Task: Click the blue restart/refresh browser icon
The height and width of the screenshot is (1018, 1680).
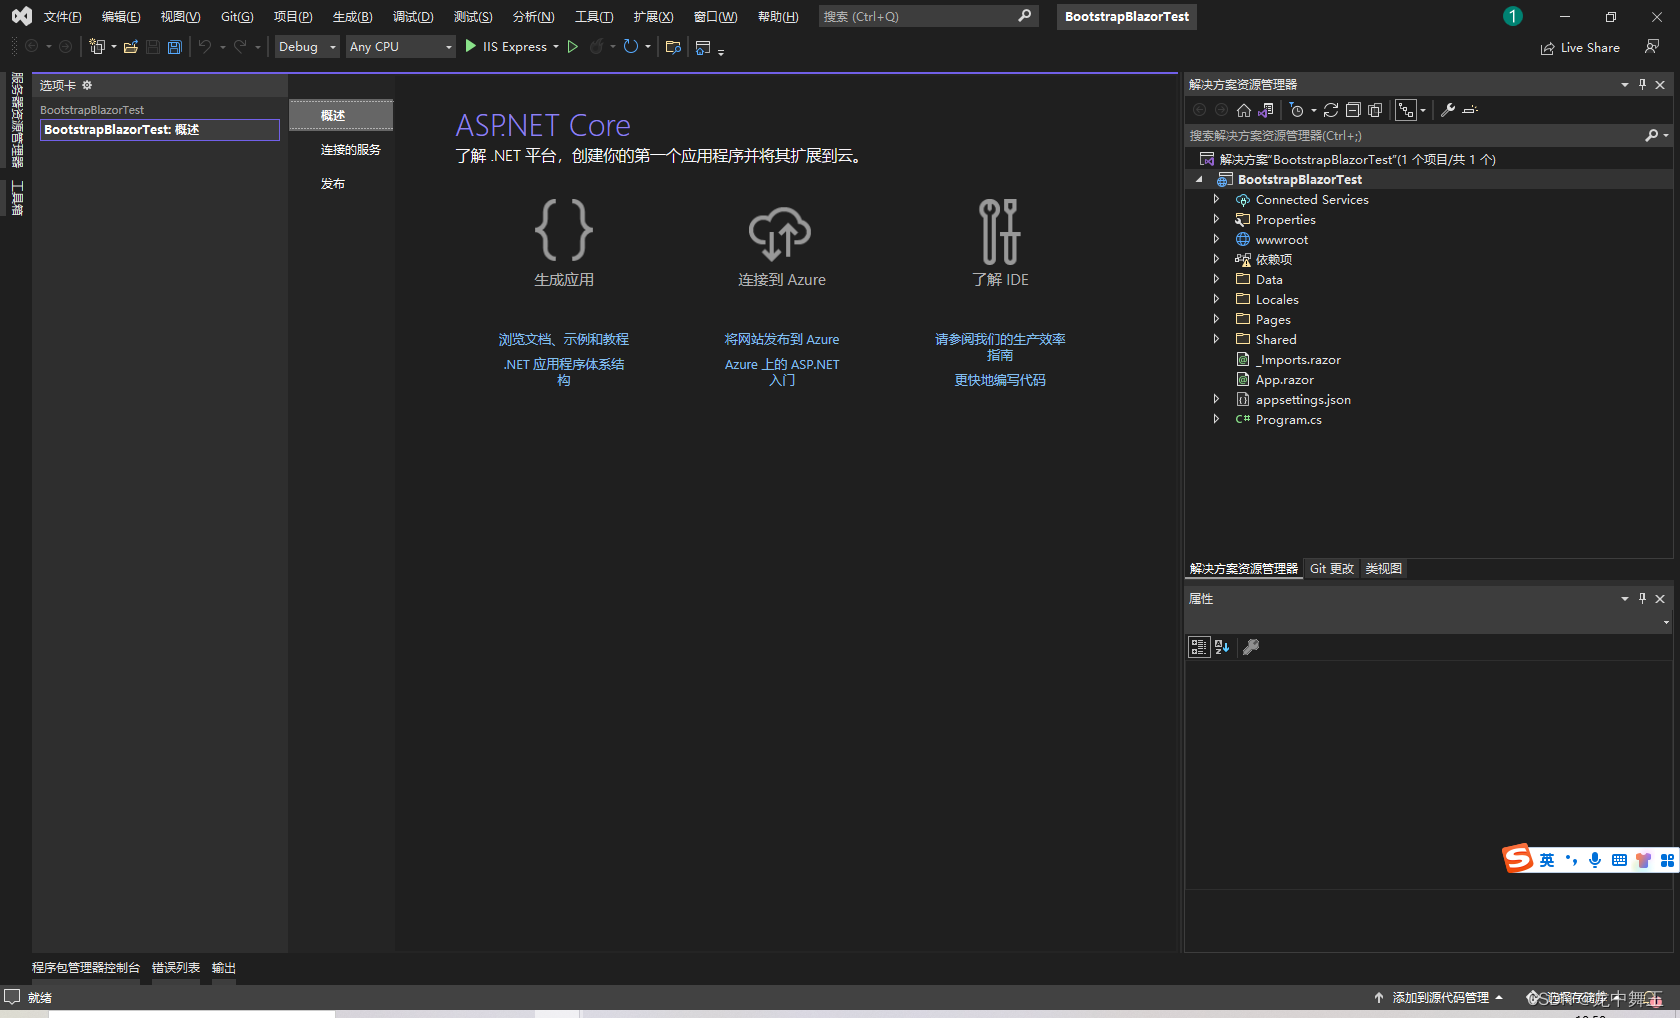Action: click(x=631, y=47)
